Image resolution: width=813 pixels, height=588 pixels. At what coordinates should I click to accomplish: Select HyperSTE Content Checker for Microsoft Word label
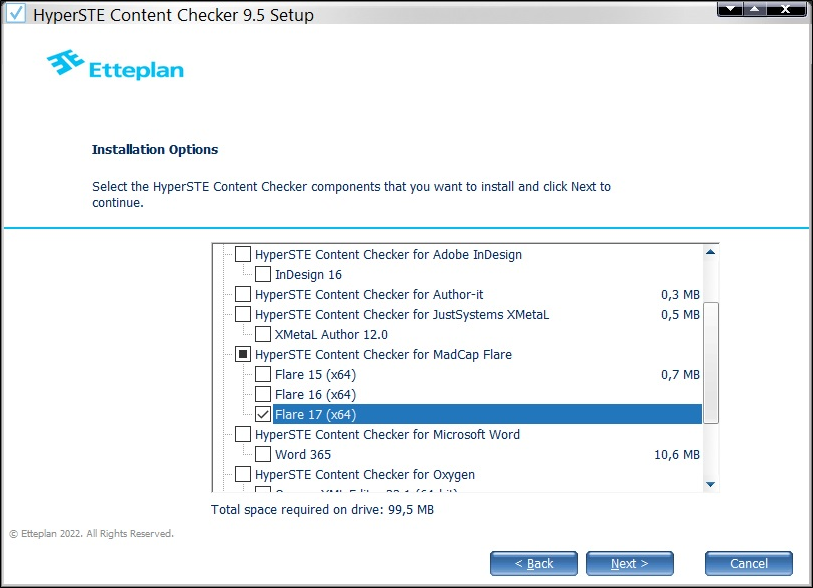click(x=387, y=435)
